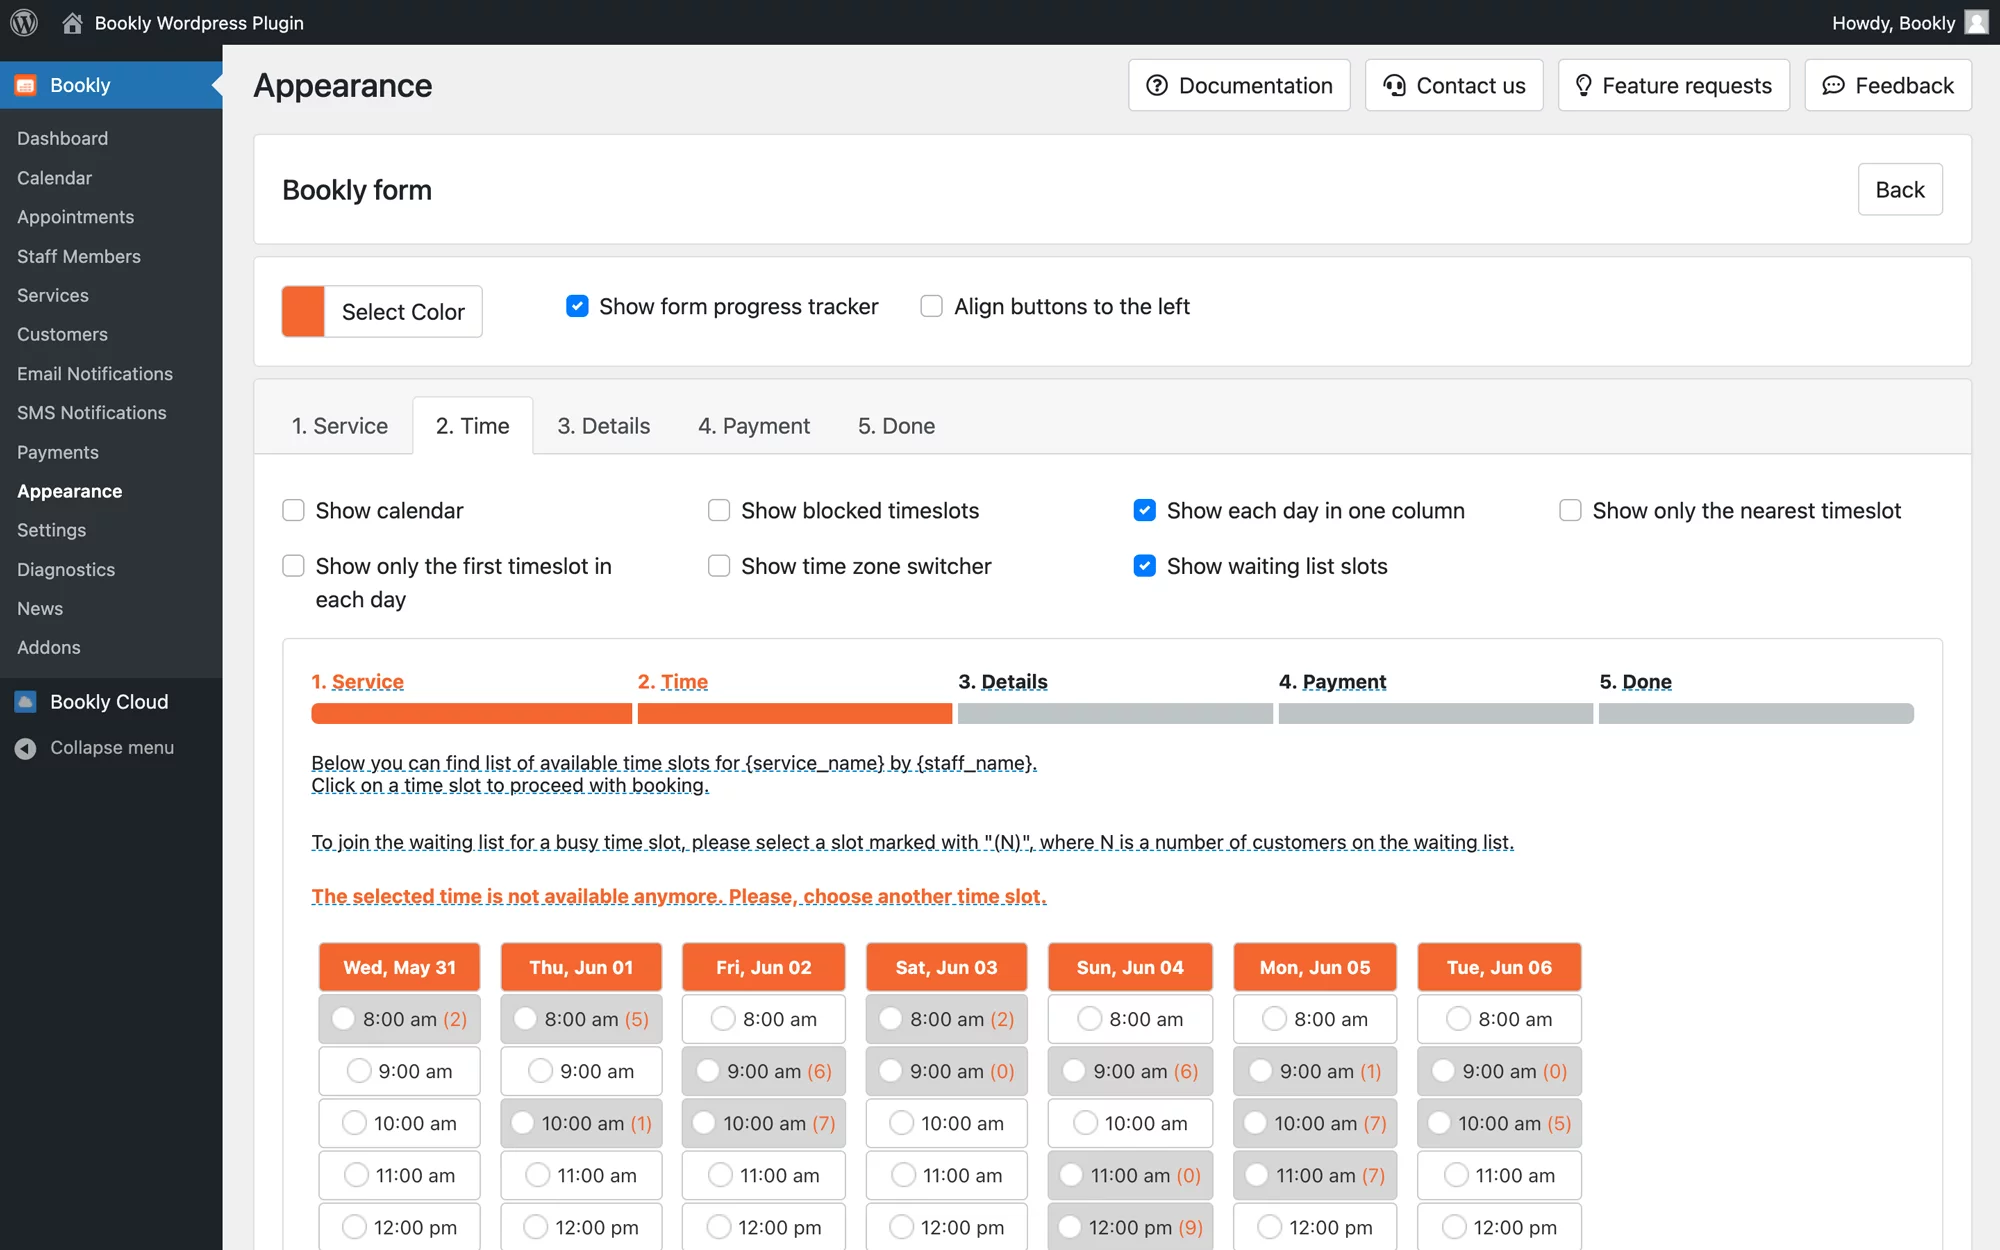Open Customers in the sidebar
The height and width of the screenshot is (1250, 2000).
62,334
